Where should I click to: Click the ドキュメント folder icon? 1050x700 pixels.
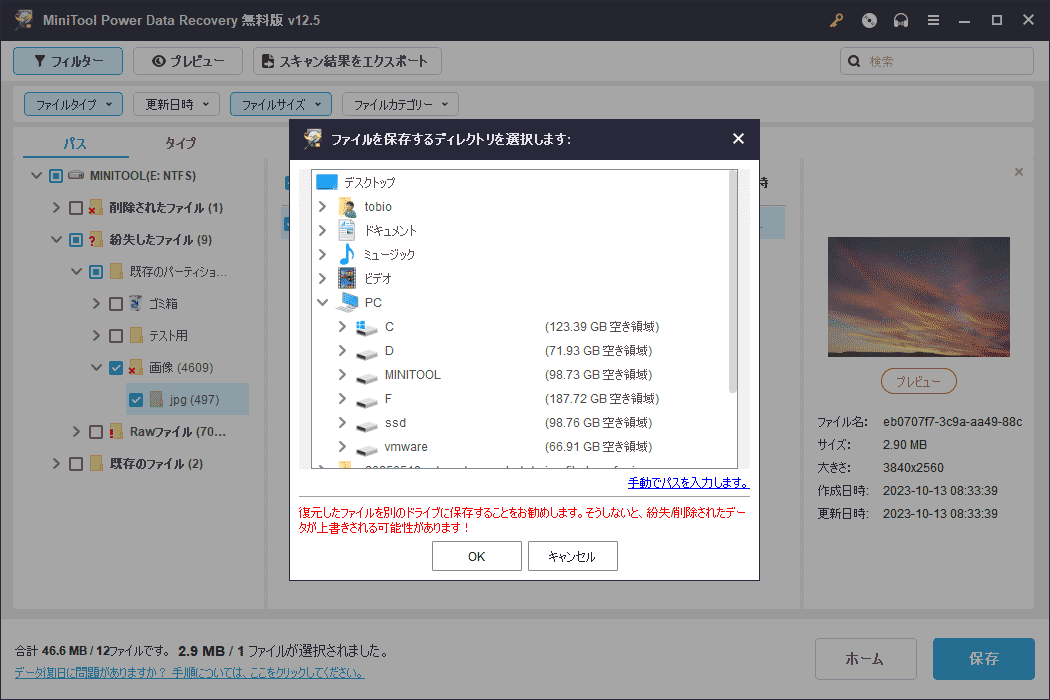pyautogui.click(x=347, y=230)
